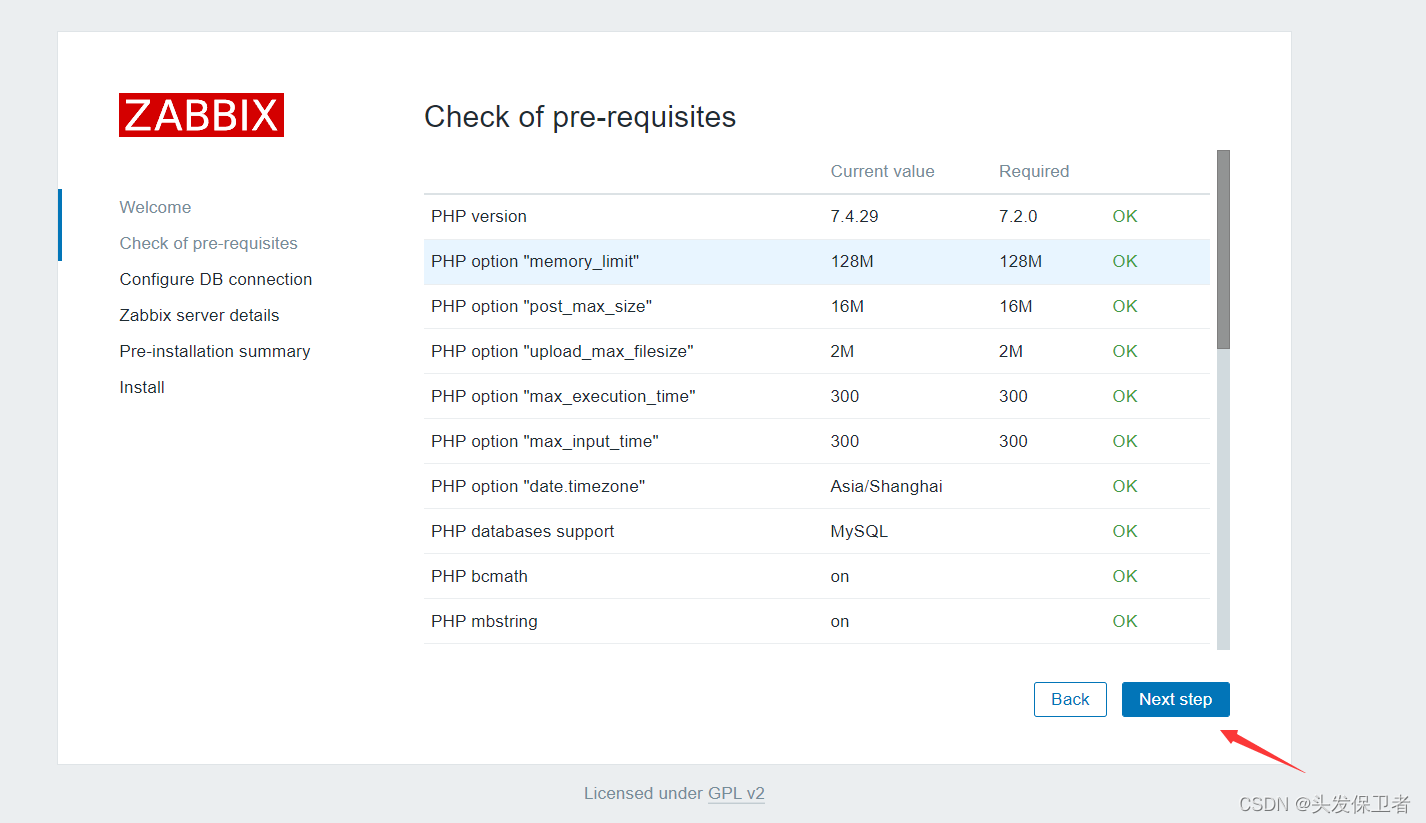Viewport: 1426px width, 823px height.
Task: Click OK status in PHP mbstring row
Action: (1125, 621)
